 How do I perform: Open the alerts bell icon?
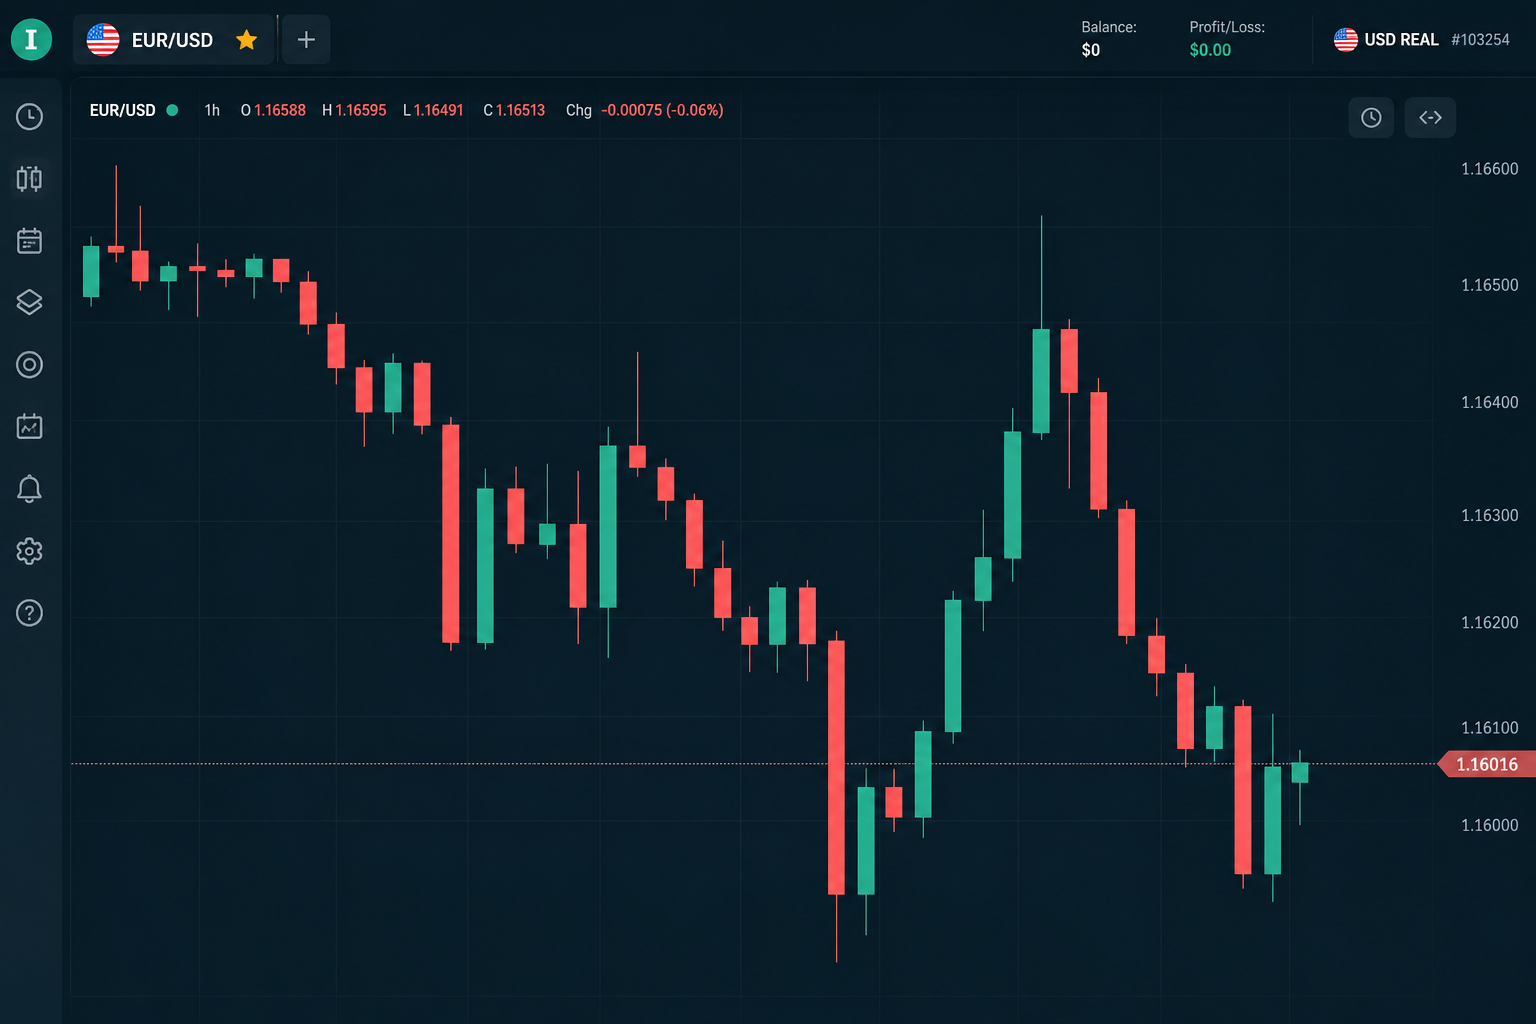point(29,489)
